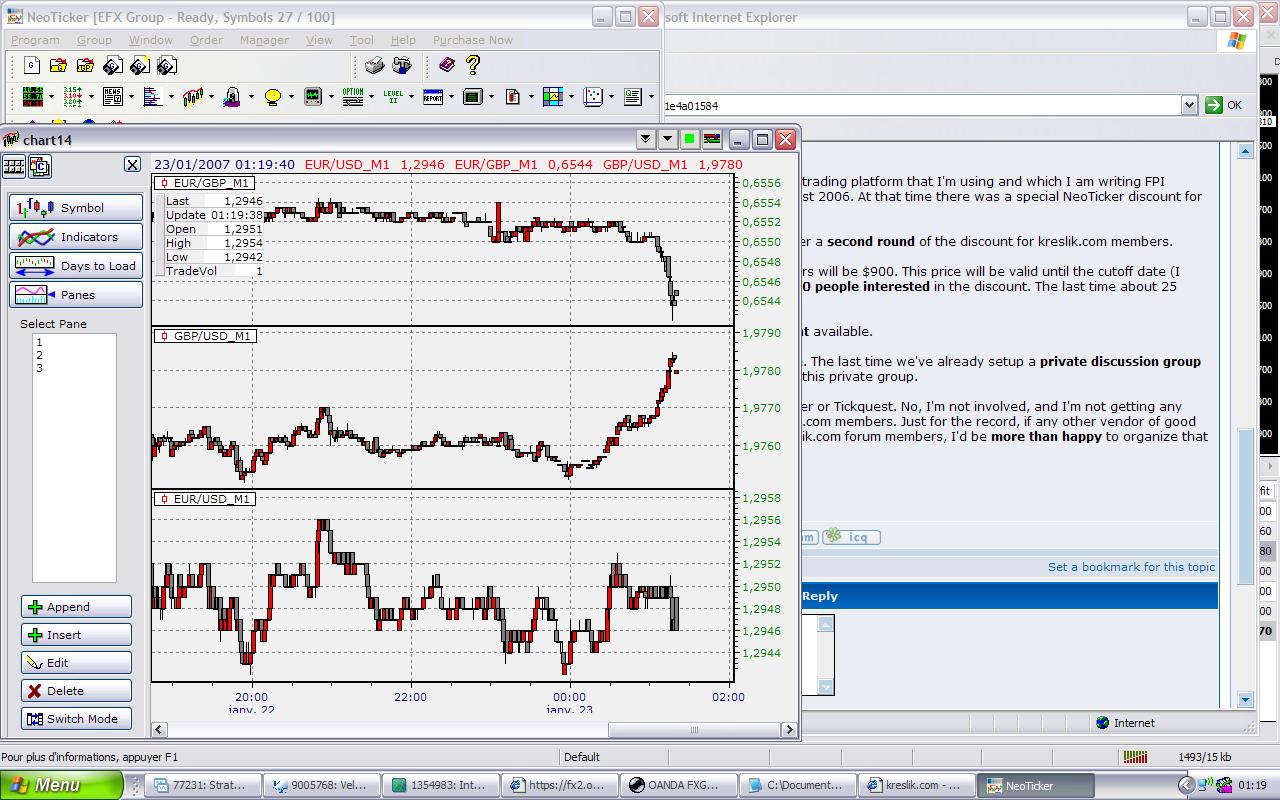The image size is (1280, 800).
Task: Click the double down-arrow icon in chart14 title bar
Action: (645, 139)
